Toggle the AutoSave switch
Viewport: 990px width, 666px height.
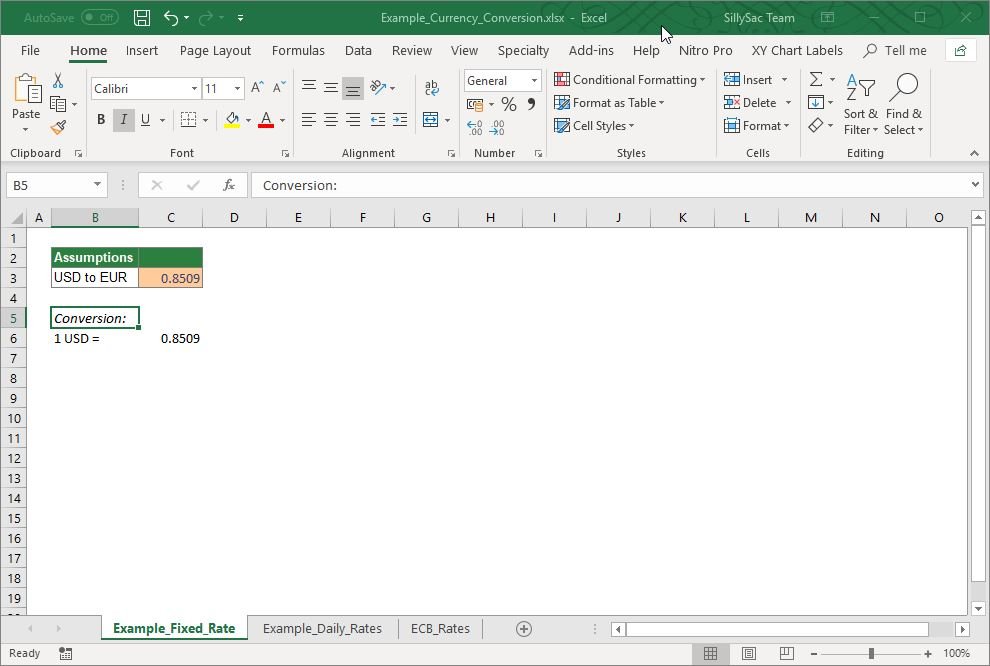99,18
